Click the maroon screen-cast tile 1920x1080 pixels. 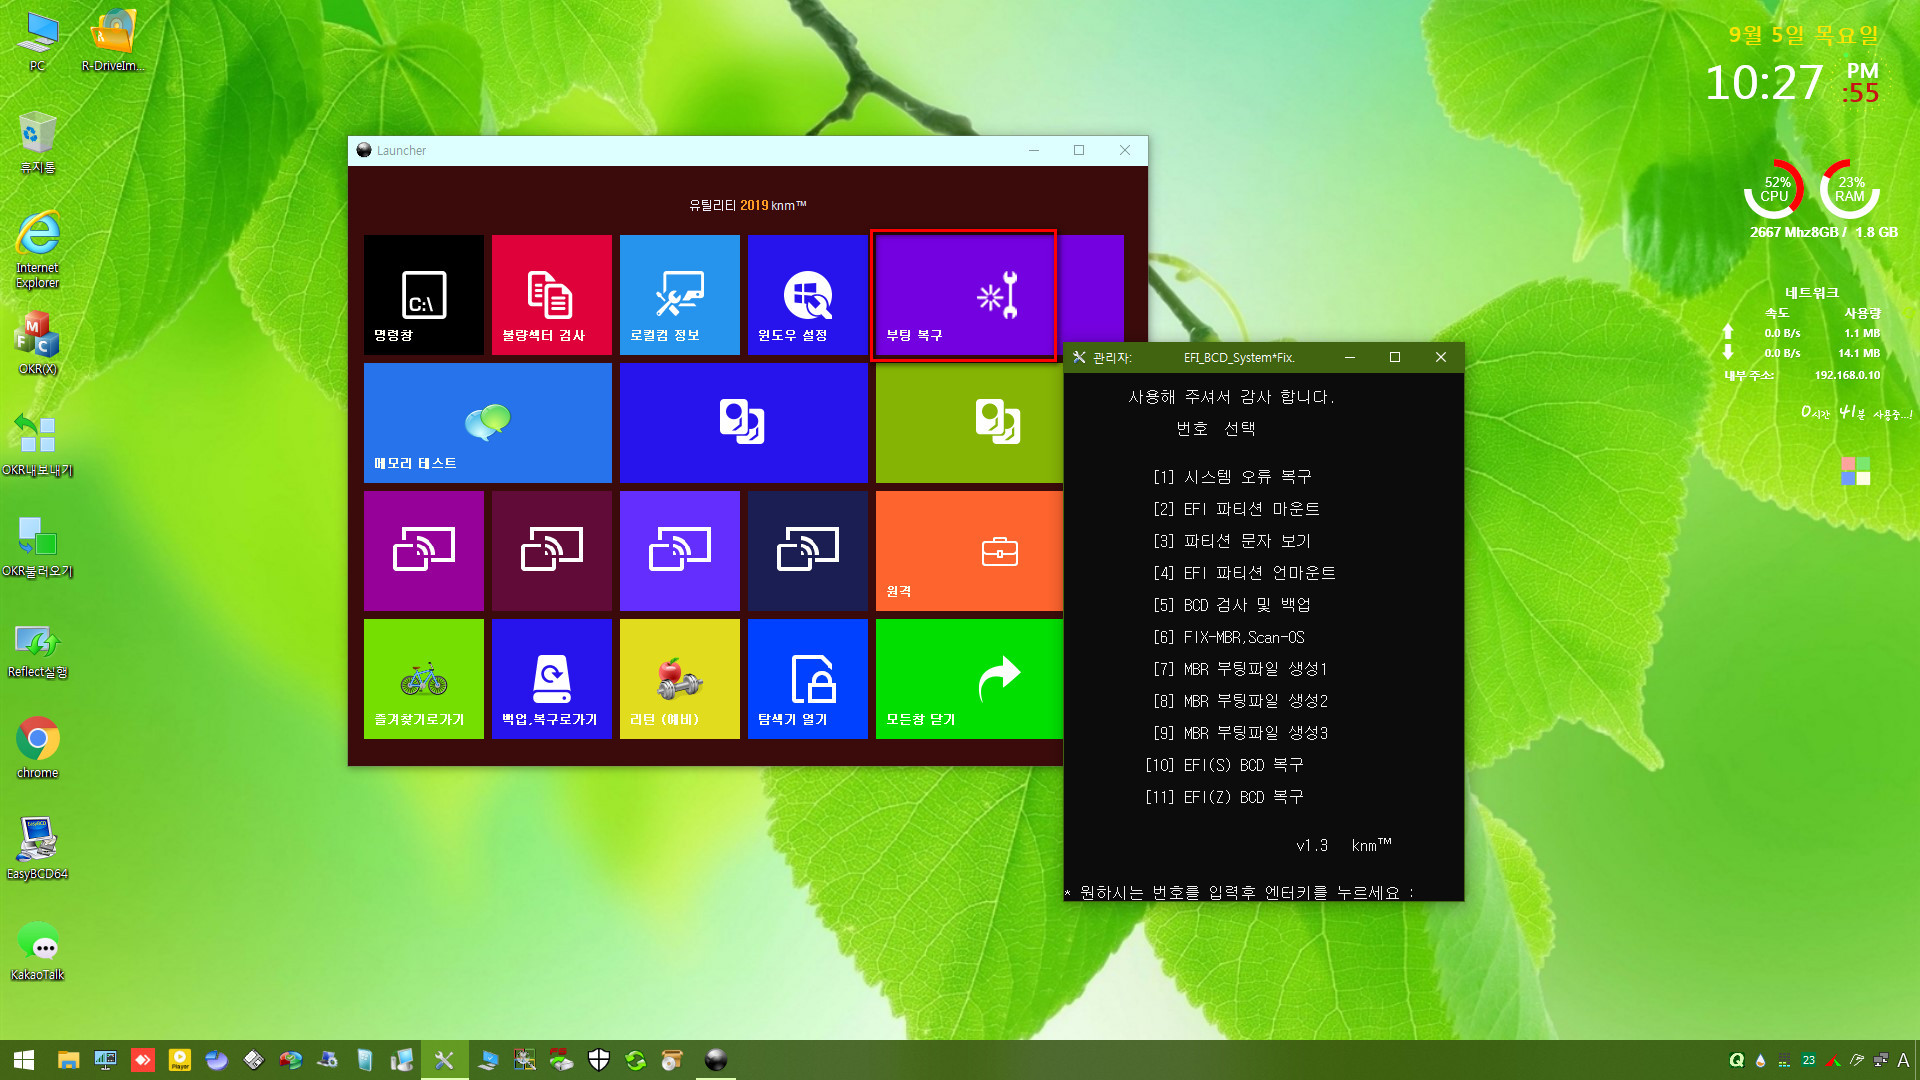coord(551,551)
